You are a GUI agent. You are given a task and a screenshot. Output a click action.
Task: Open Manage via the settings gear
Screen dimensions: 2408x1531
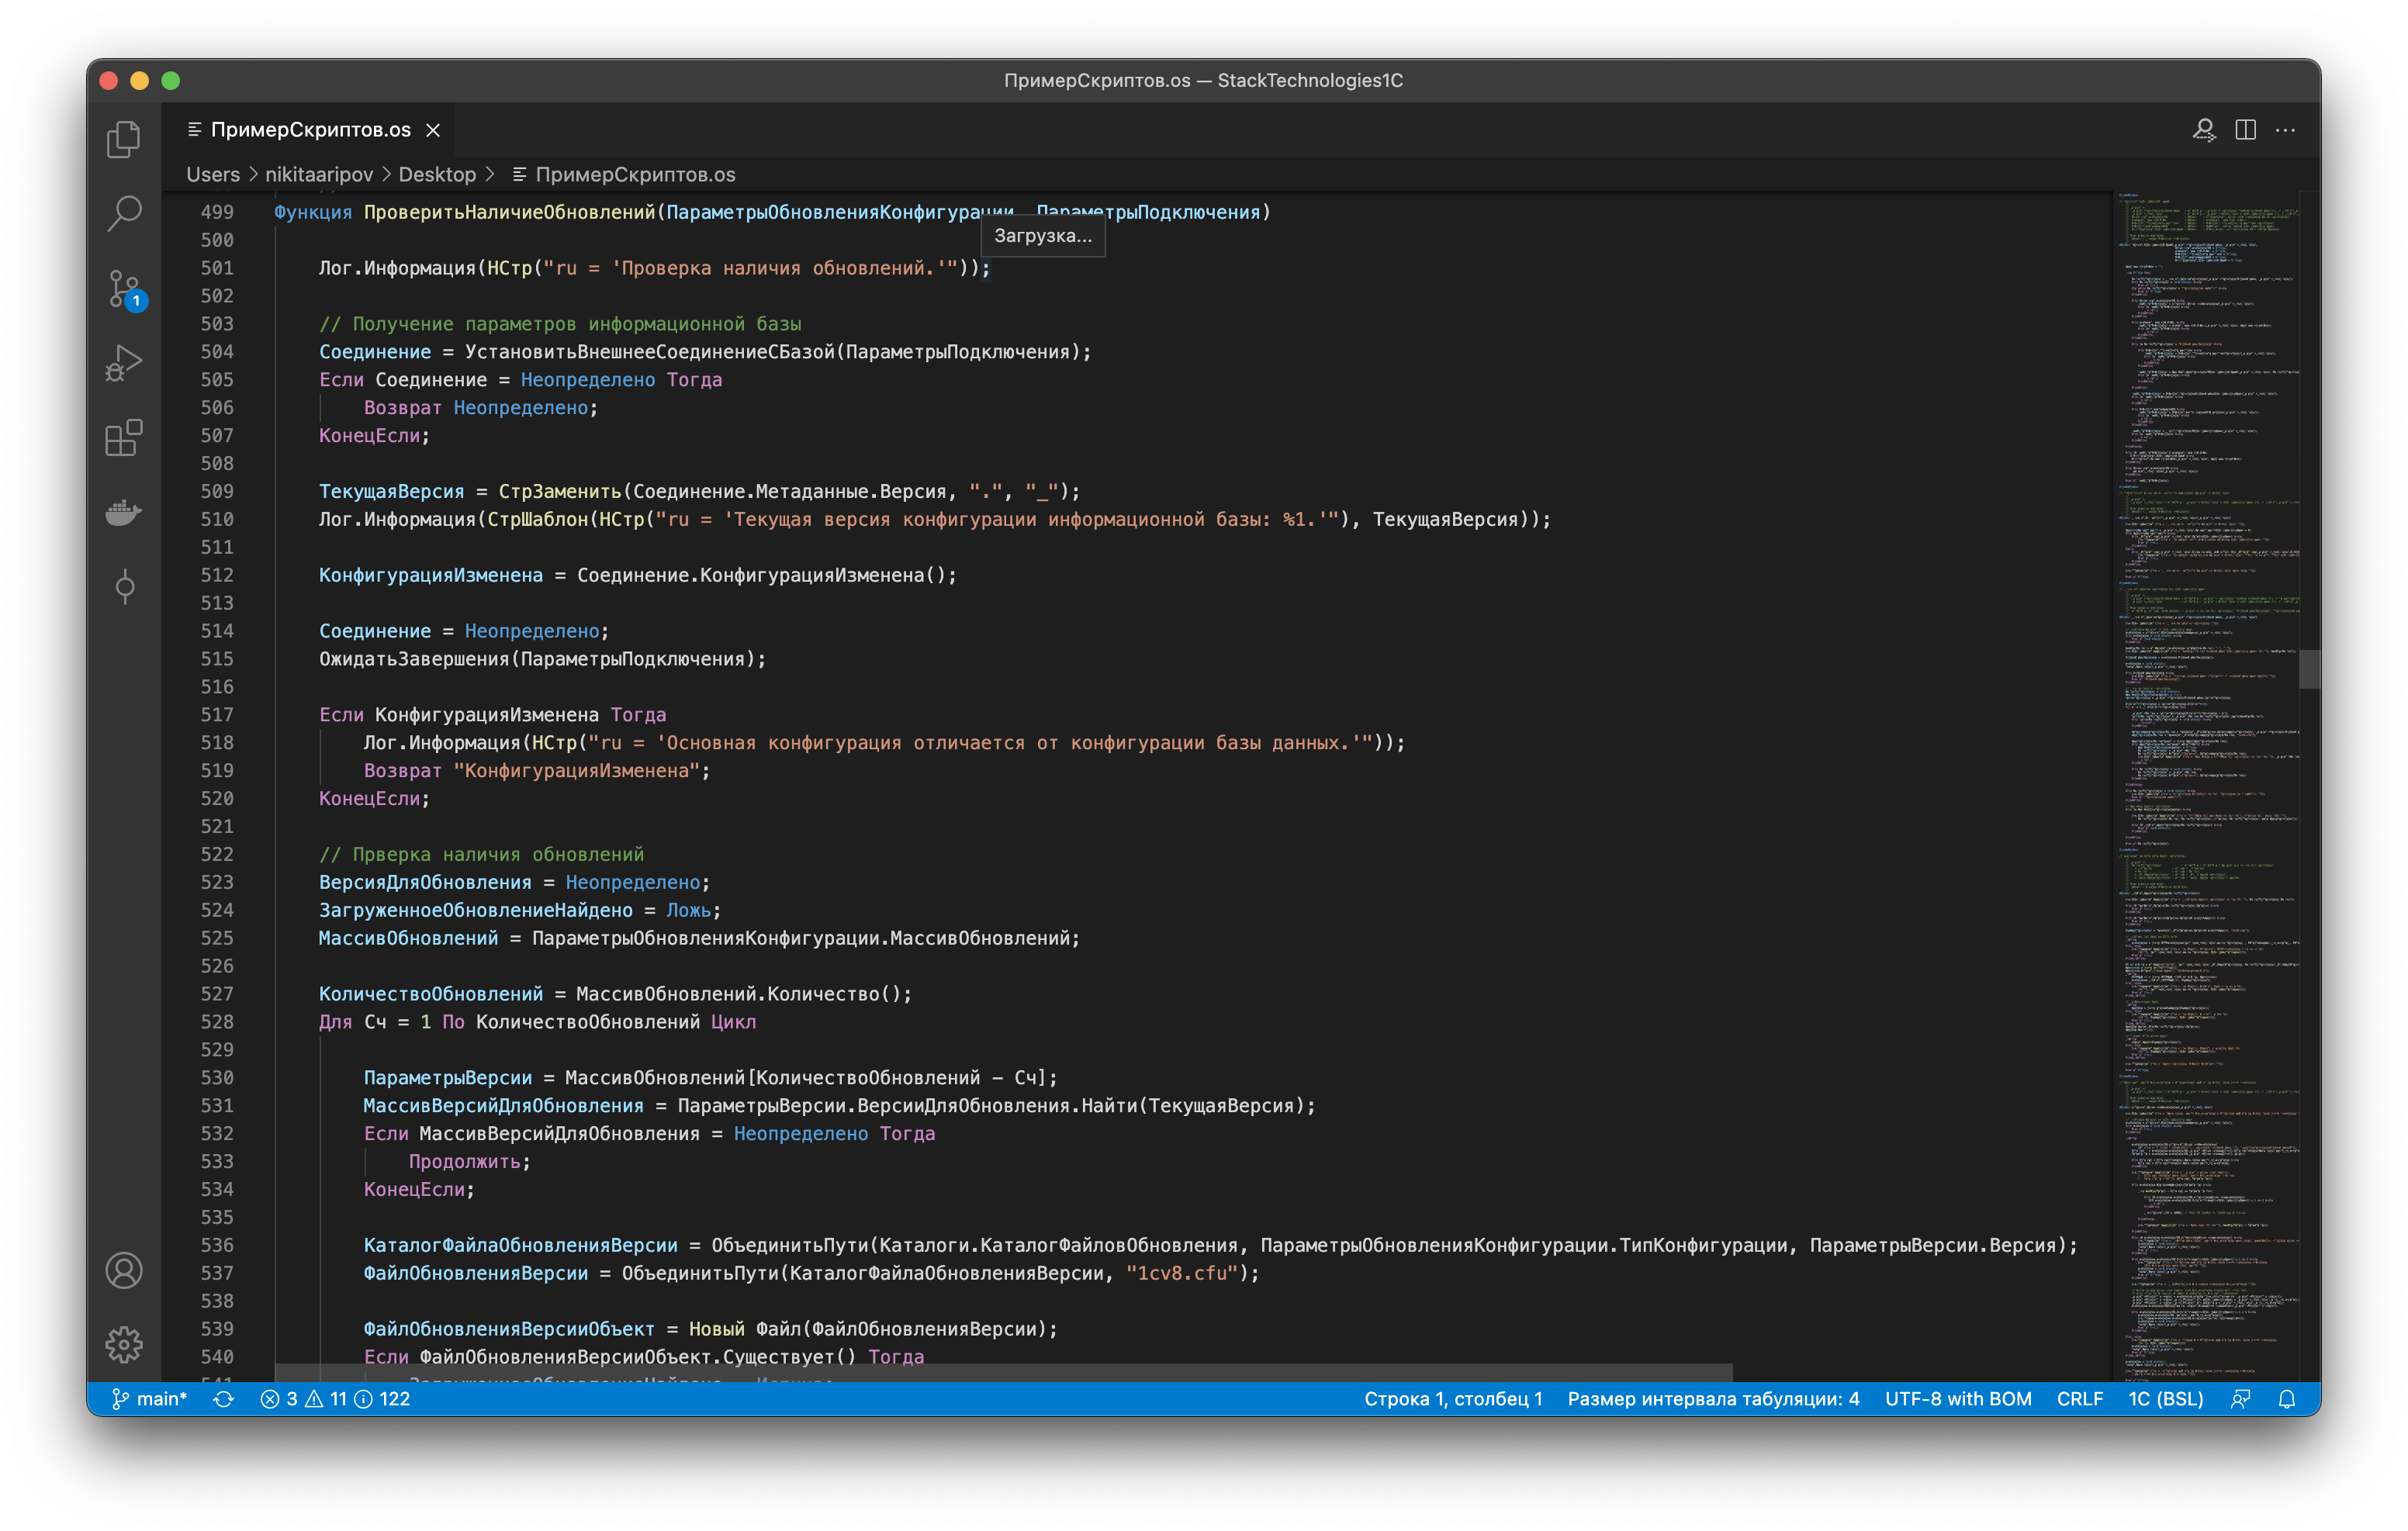tap(123, 1345)
